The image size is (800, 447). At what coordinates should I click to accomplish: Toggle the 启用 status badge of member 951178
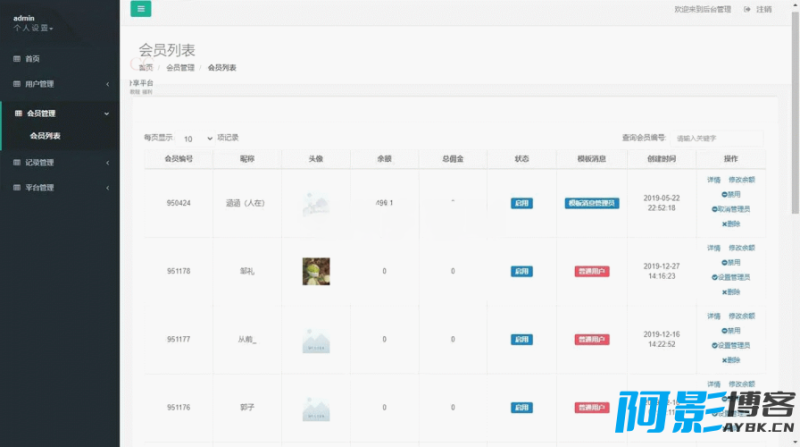click(x=521, y=271)
